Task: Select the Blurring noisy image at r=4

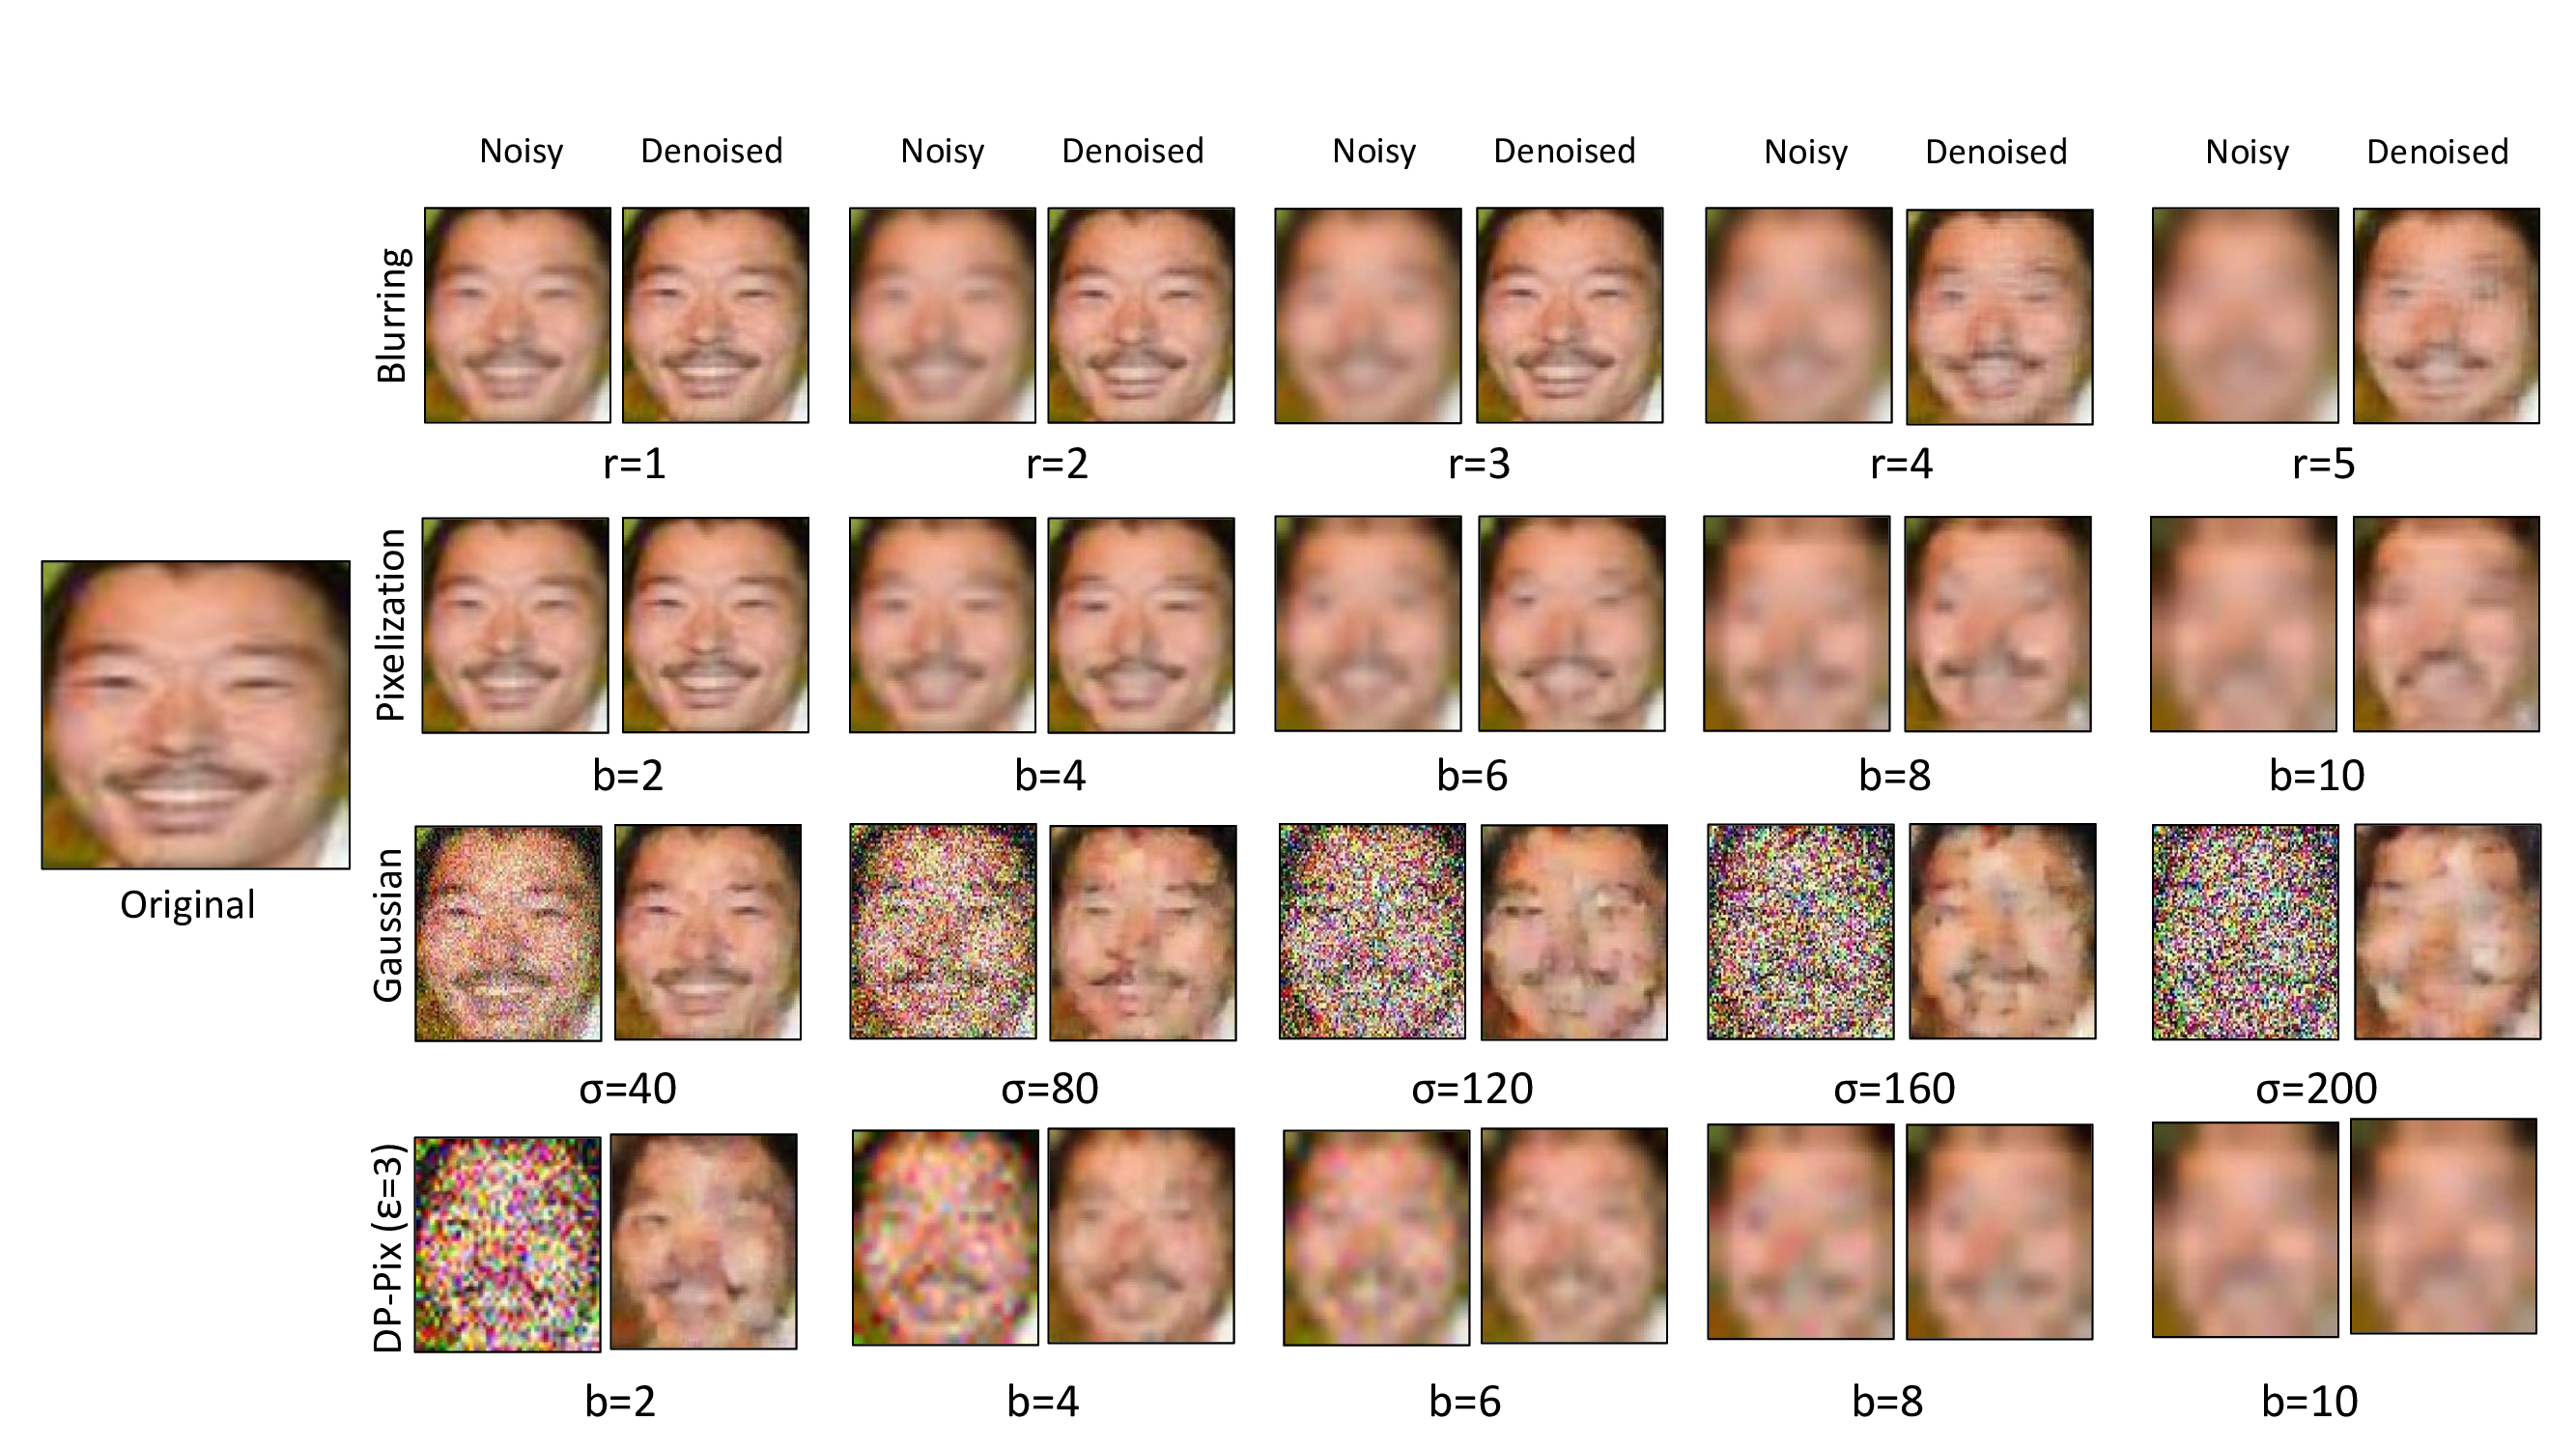Action: tap(1799, 315)
